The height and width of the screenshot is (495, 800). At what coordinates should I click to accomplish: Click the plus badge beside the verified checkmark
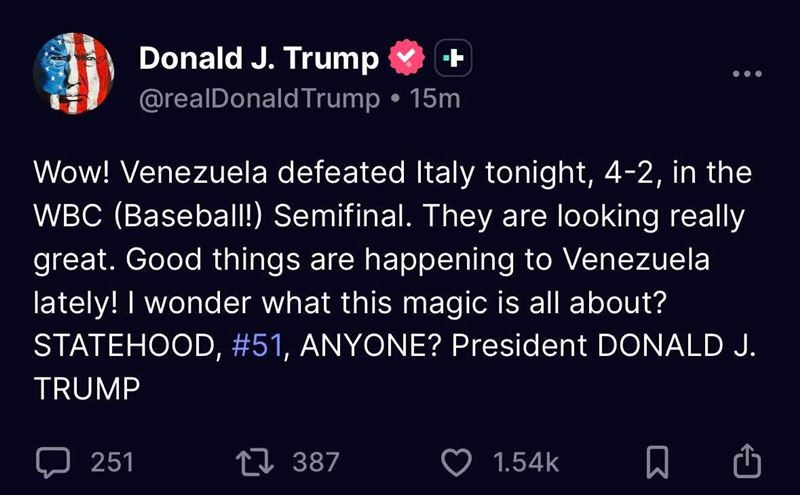pos(454,59)
